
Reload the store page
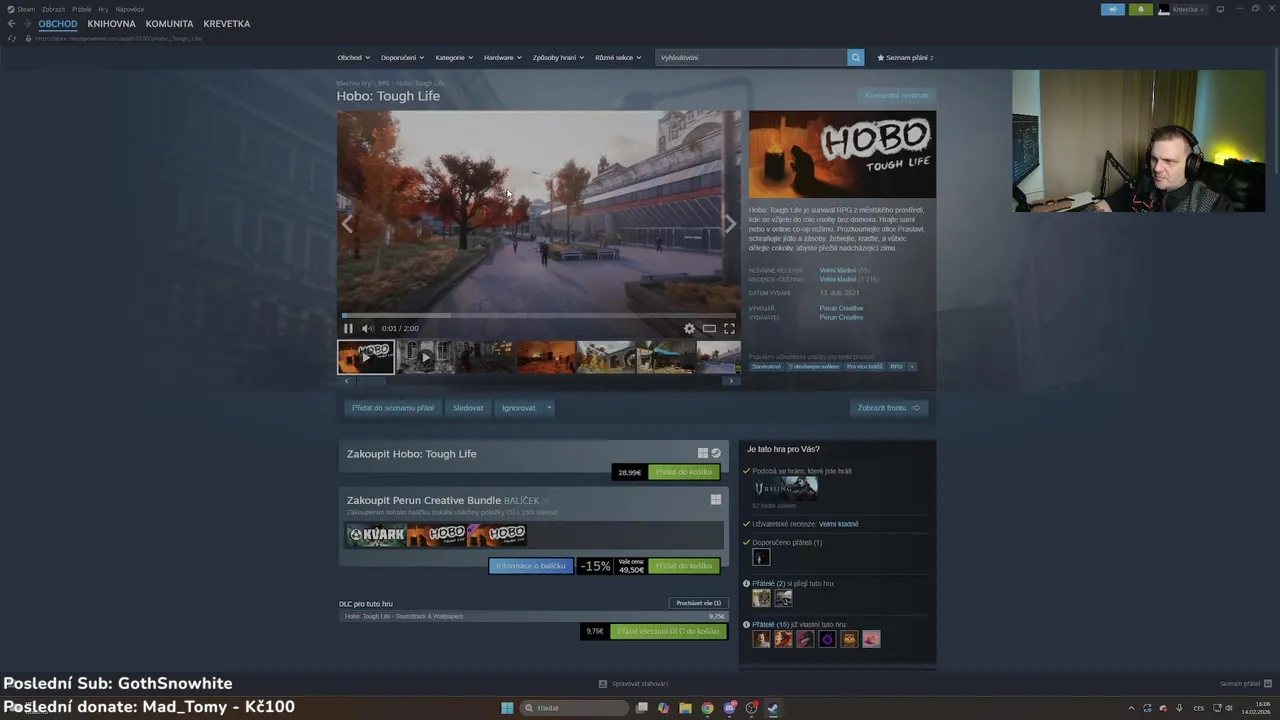click(x=12, y=38)
